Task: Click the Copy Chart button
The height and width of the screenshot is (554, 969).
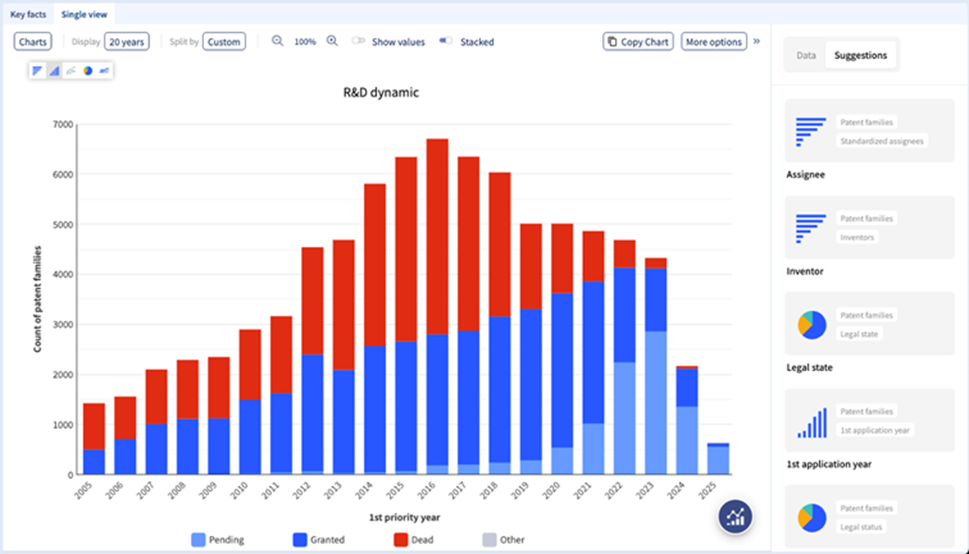Action: (638, 42)
